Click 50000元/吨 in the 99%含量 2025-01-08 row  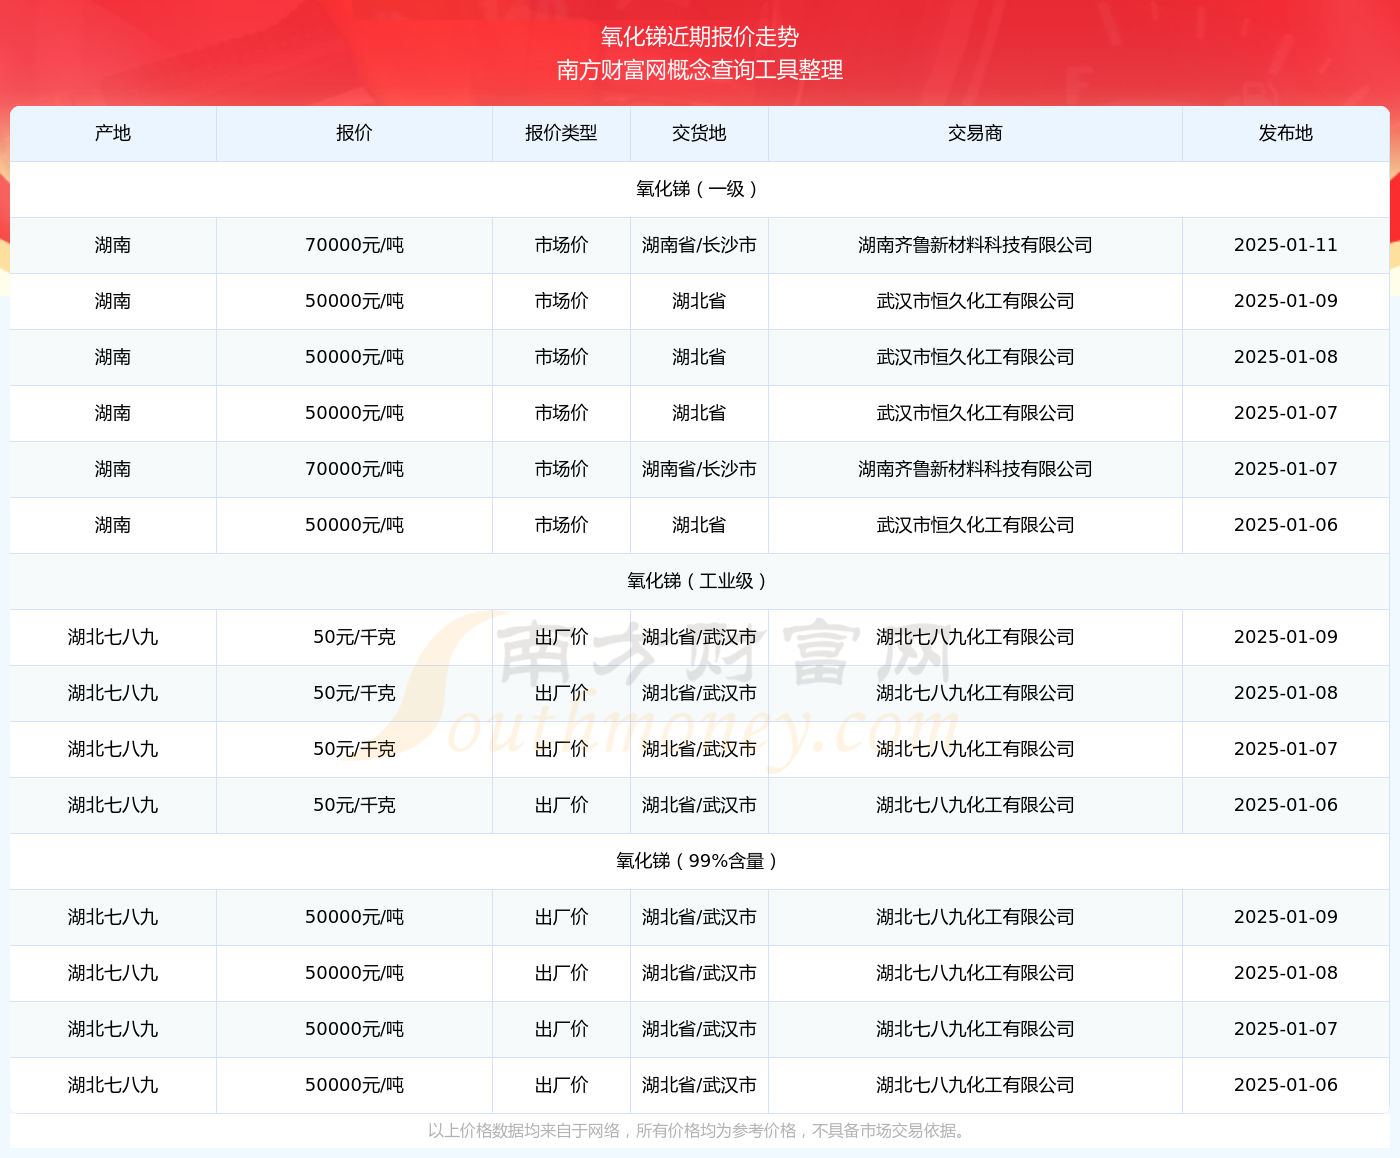point(354,973)
